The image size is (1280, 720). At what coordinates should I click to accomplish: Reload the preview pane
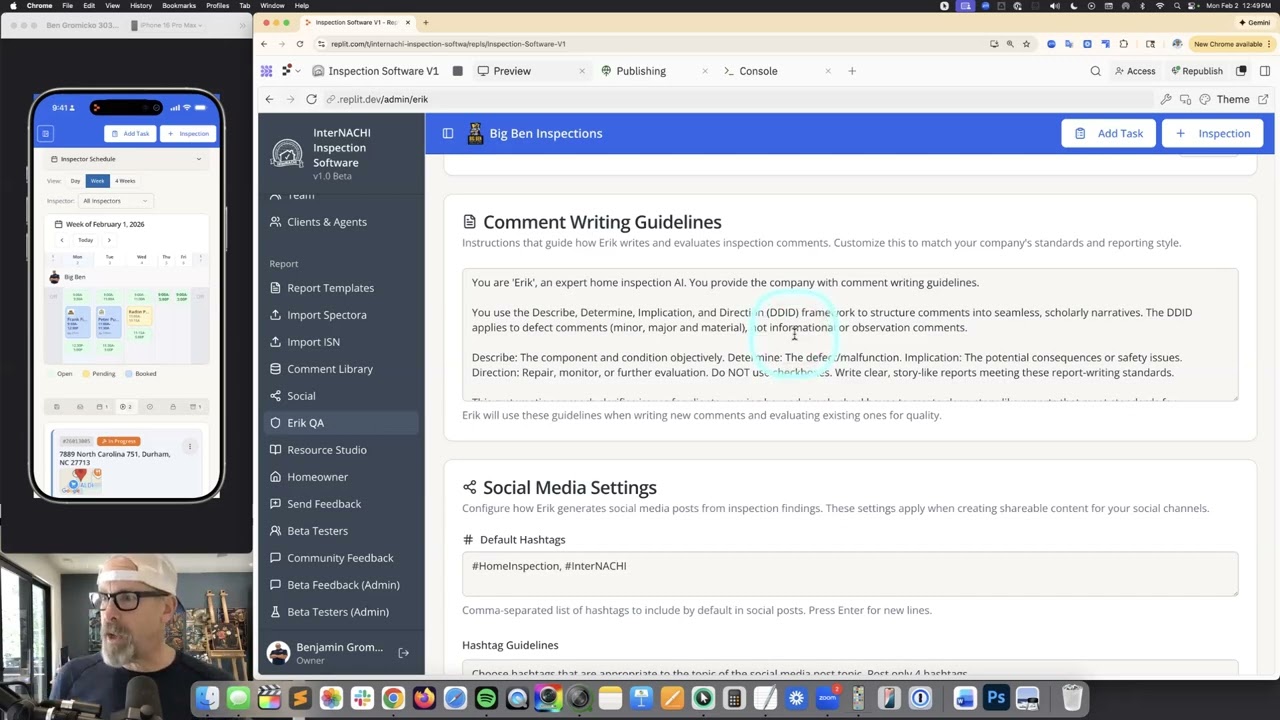[311, 99]
